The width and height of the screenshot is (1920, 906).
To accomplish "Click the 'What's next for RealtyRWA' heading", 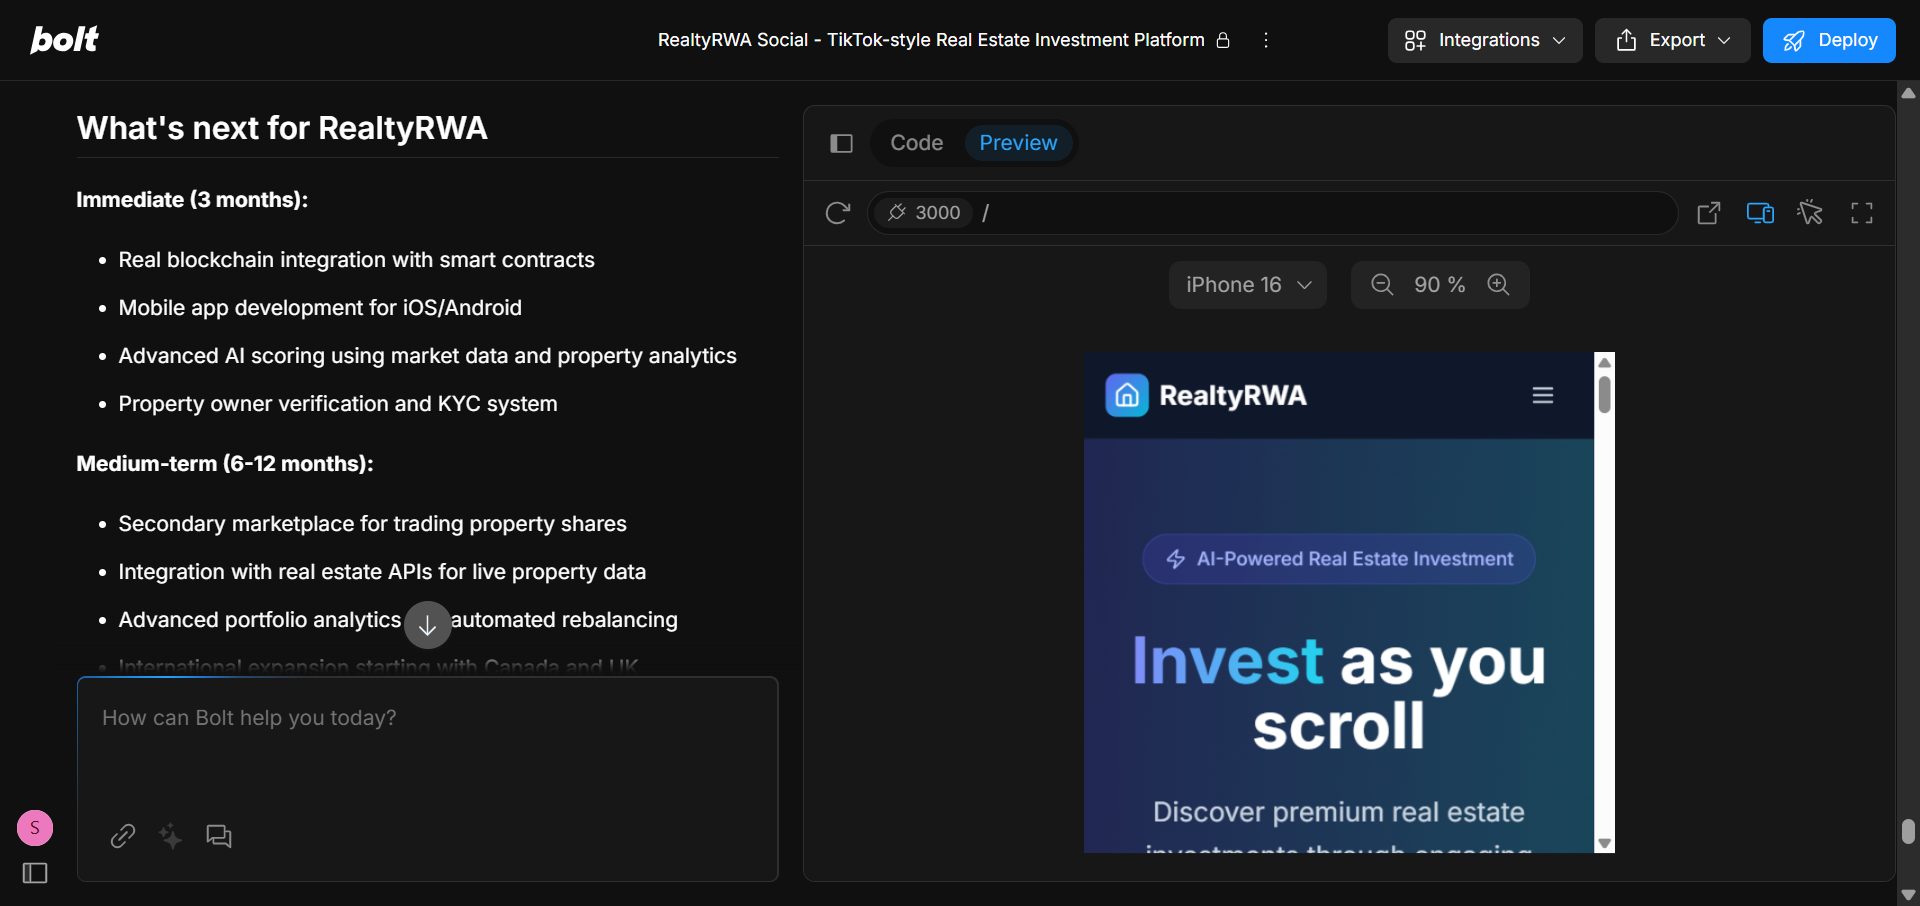I will point(282,128).
